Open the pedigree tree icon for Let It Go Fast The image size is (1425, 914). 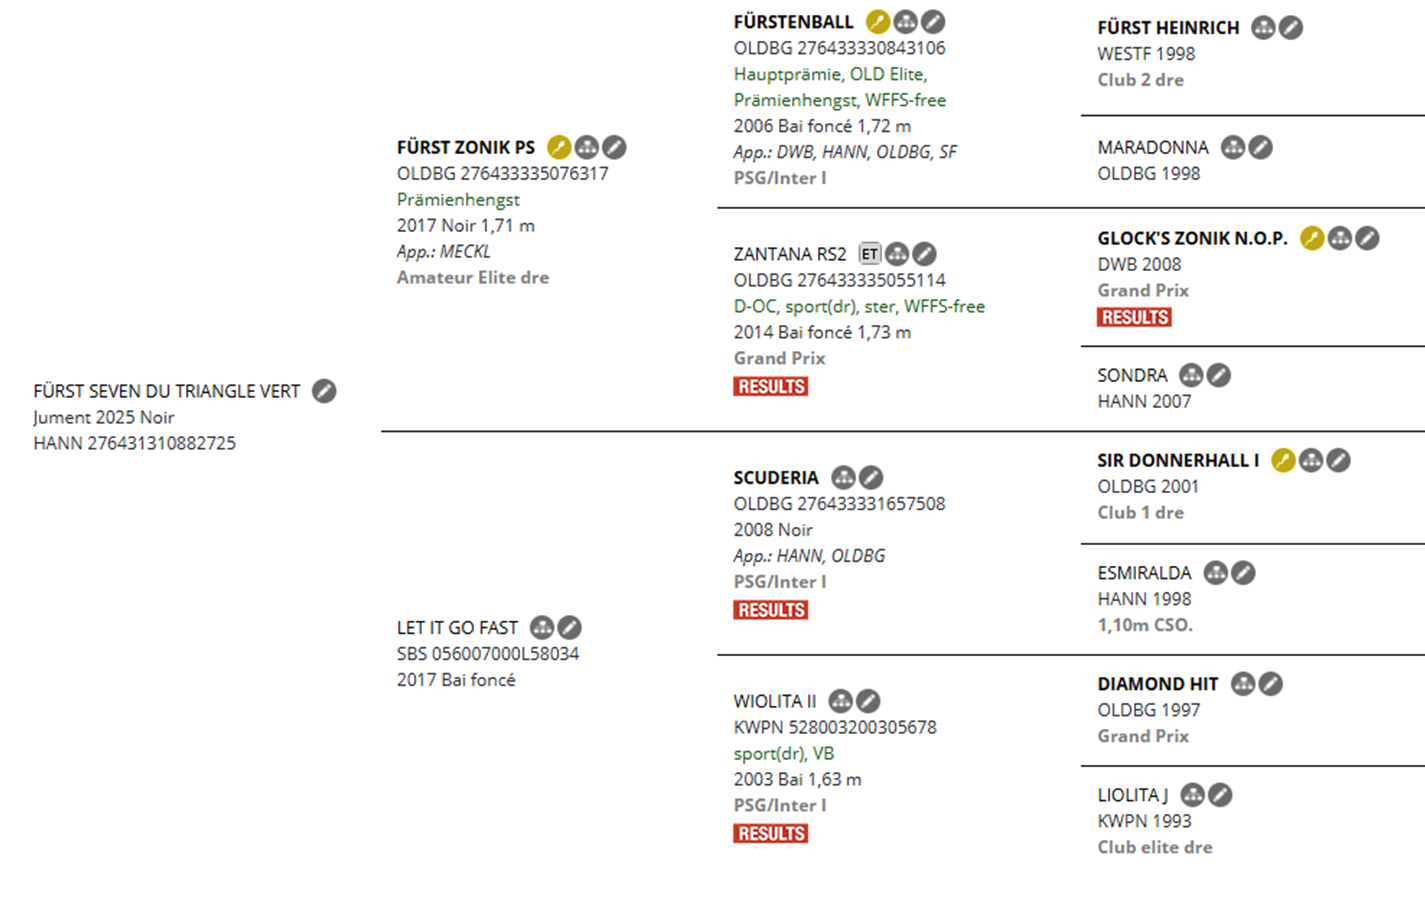tap(542, 628)
